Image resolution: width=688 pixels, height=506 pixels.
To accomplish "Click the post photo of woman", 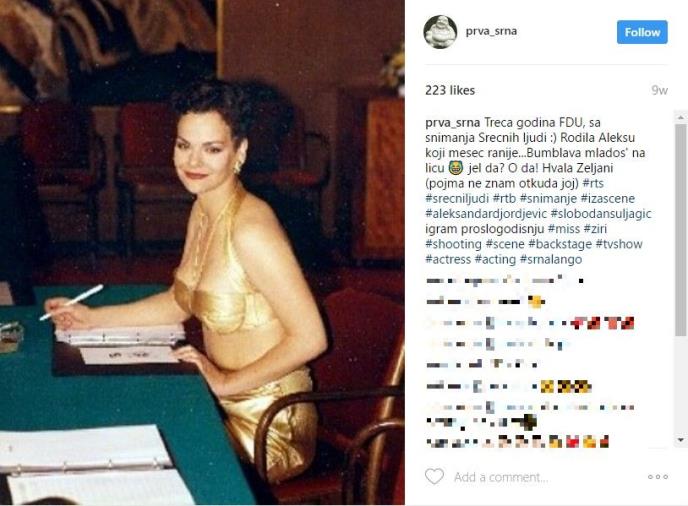I will point(202,252).
